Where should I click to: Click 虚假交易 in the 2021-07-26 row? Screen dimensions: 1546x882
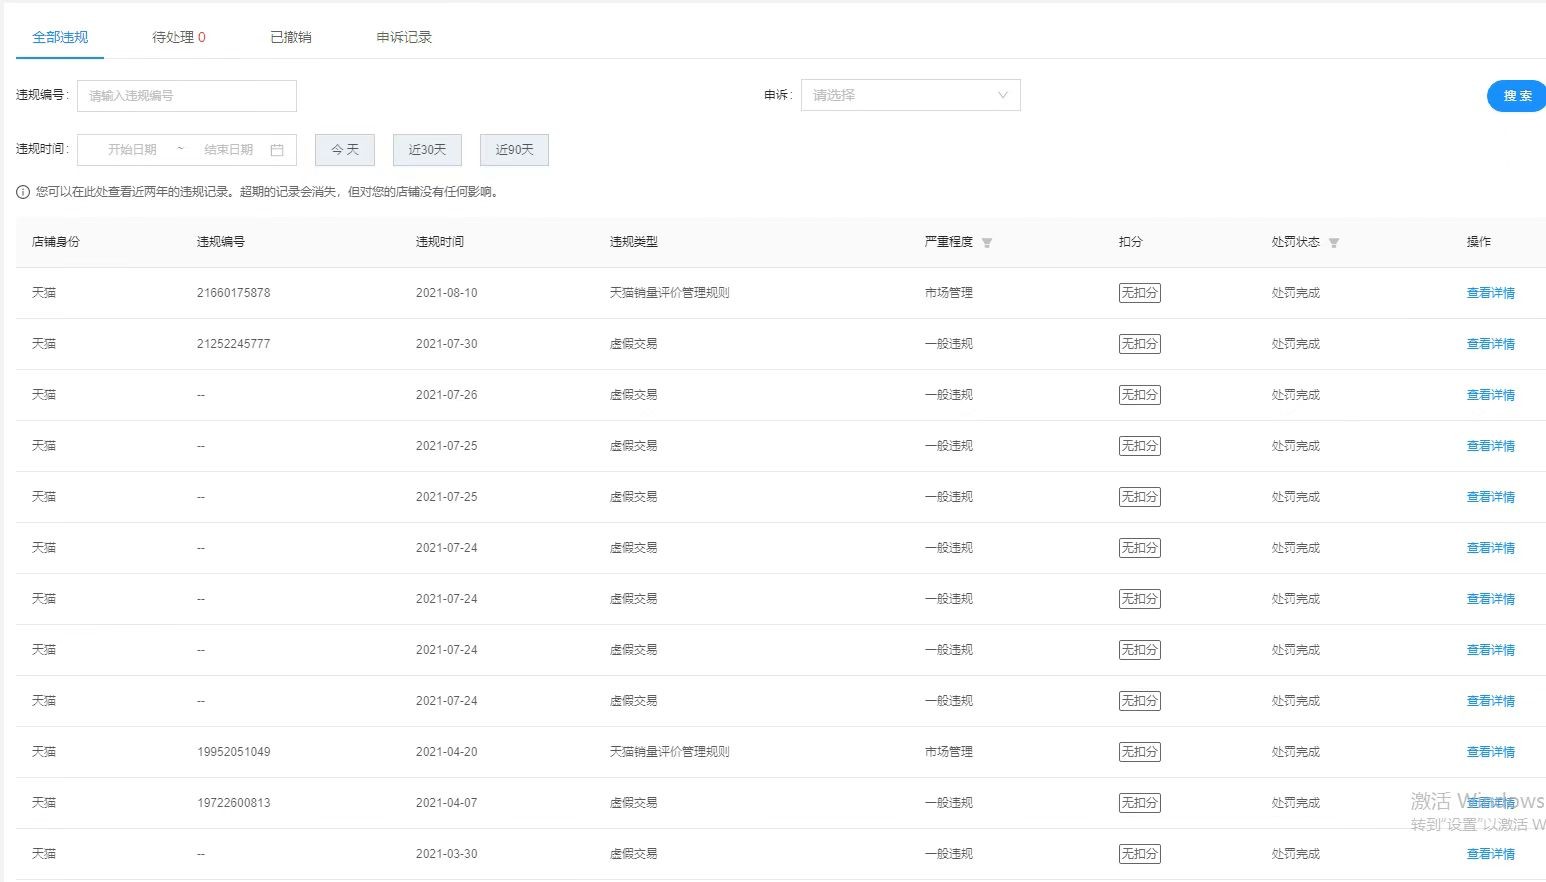point(633,395)
